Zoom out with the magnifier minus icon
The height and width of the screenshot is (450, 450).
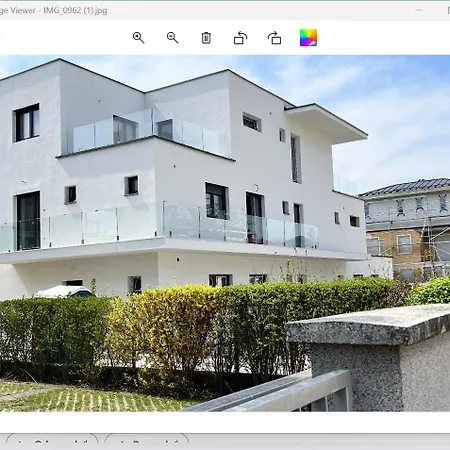click(172, 38)
